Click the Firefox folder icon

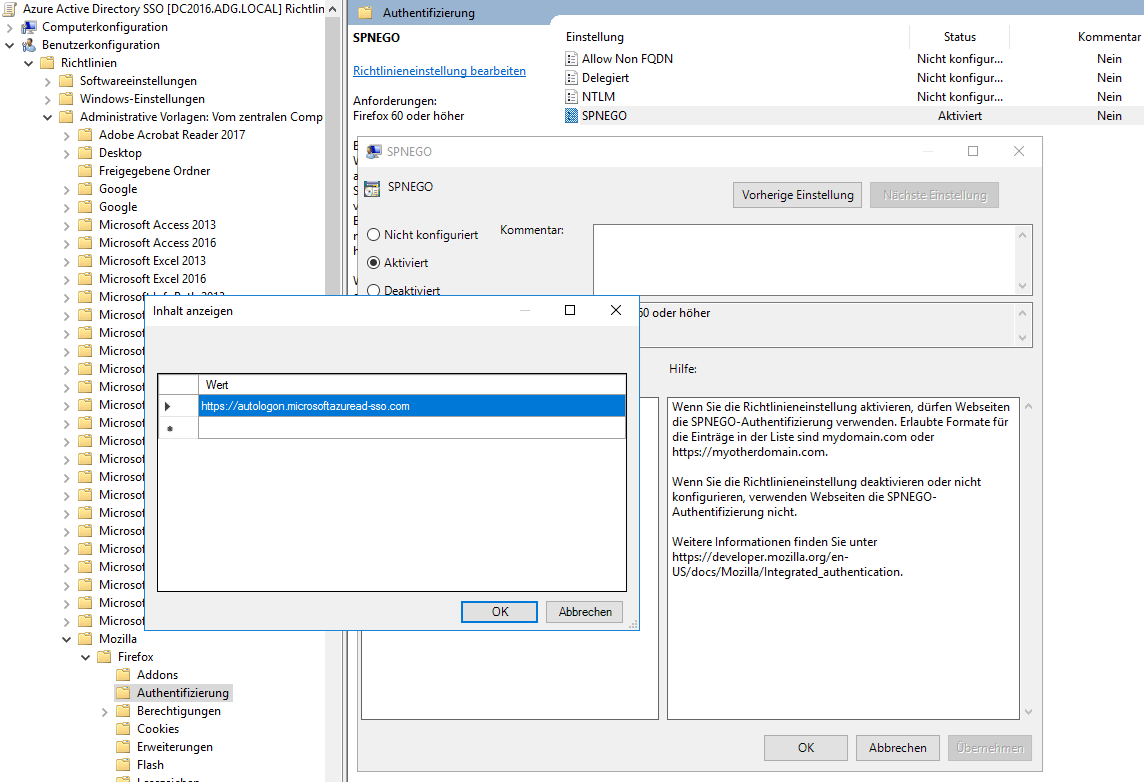pyautogui.click(x=104, y=657)
